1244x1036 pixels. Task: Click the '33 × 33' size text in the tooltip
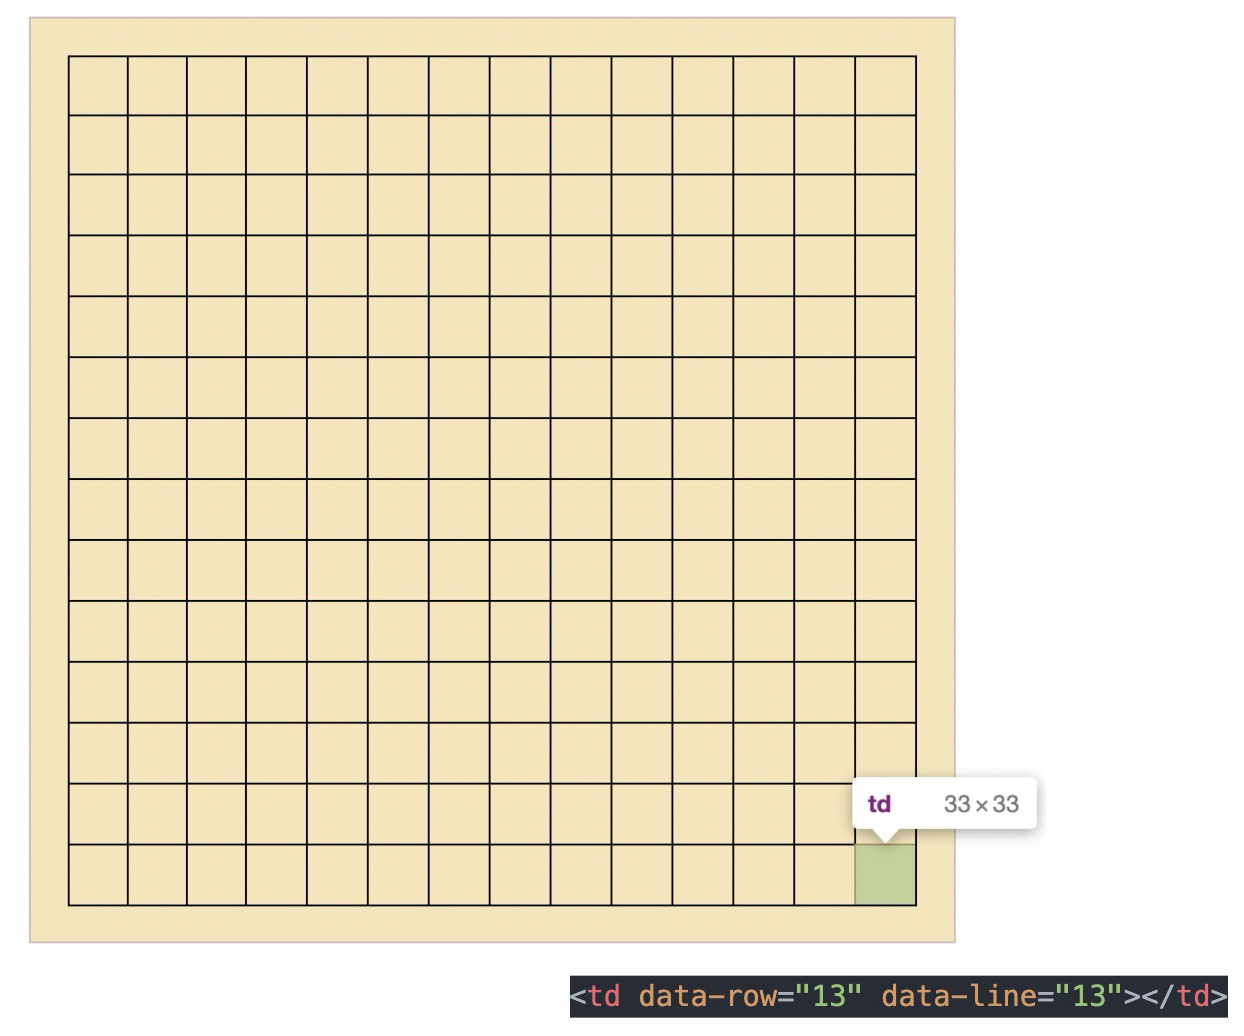981,804
